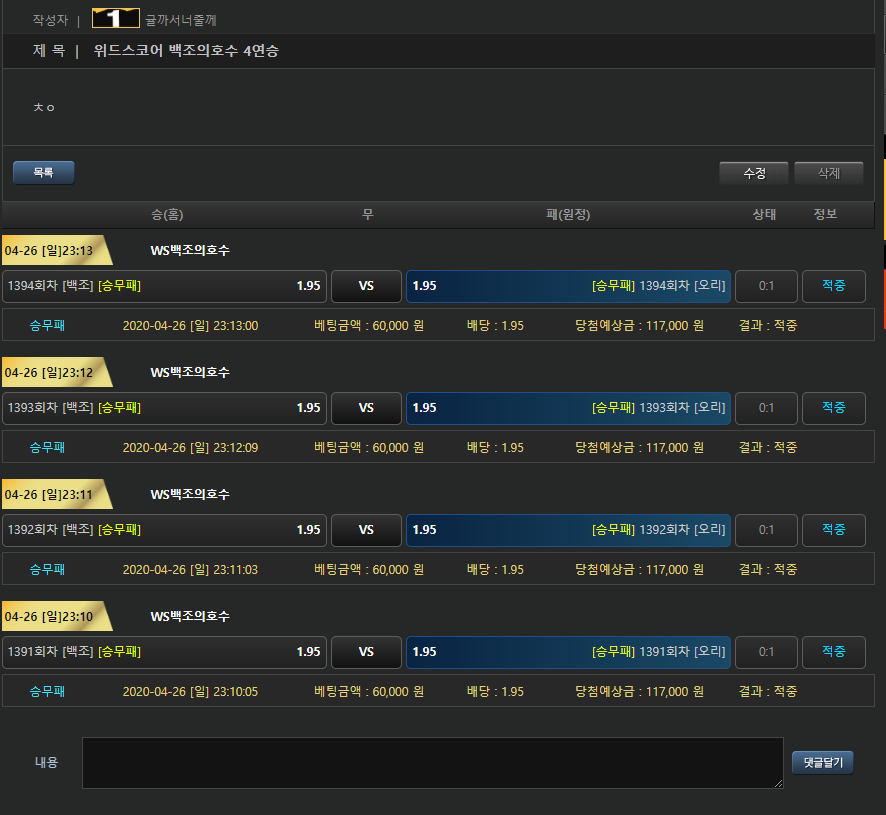The height and width of the screenshot is (815, 886).
Task: Click the 적중 info button for round 1393
Action: pyautogui.click(x=833, y=408)
